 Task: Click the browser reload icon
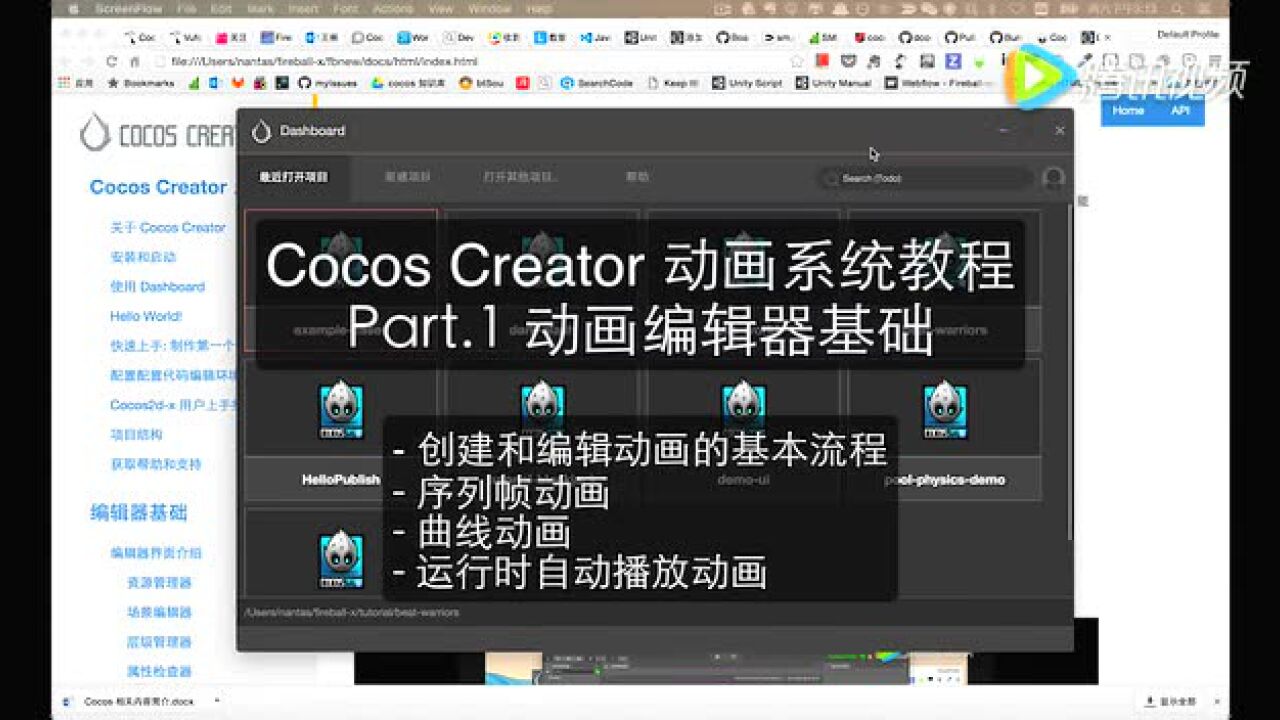pyautogui.click(x=112, y=61)
